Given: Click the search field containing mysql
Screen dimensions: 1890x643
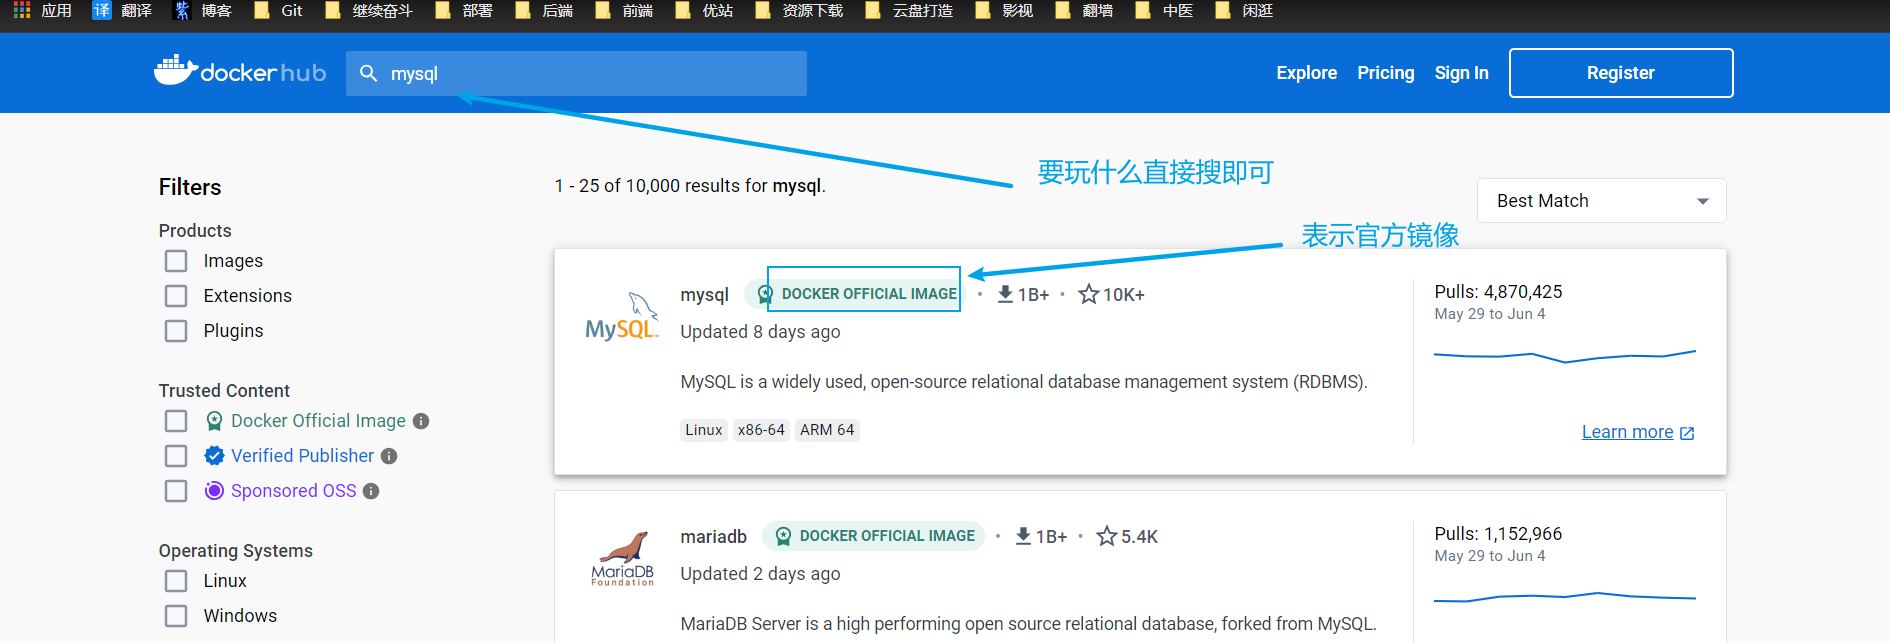Looking at the screenshot, I should tap(576, 73).
